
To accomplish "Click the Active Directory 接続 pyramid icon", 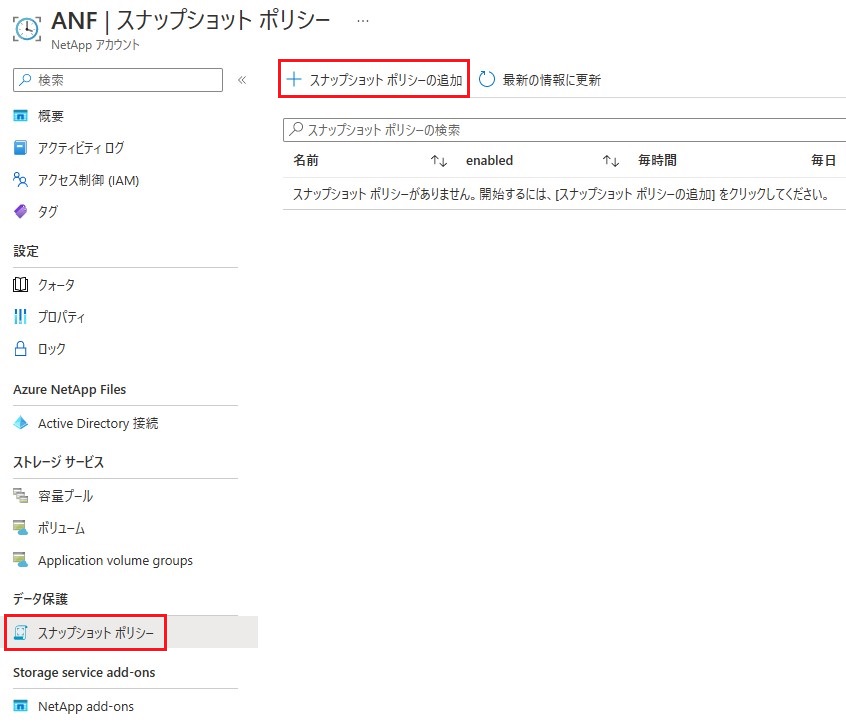I will [x=21, y=423].
